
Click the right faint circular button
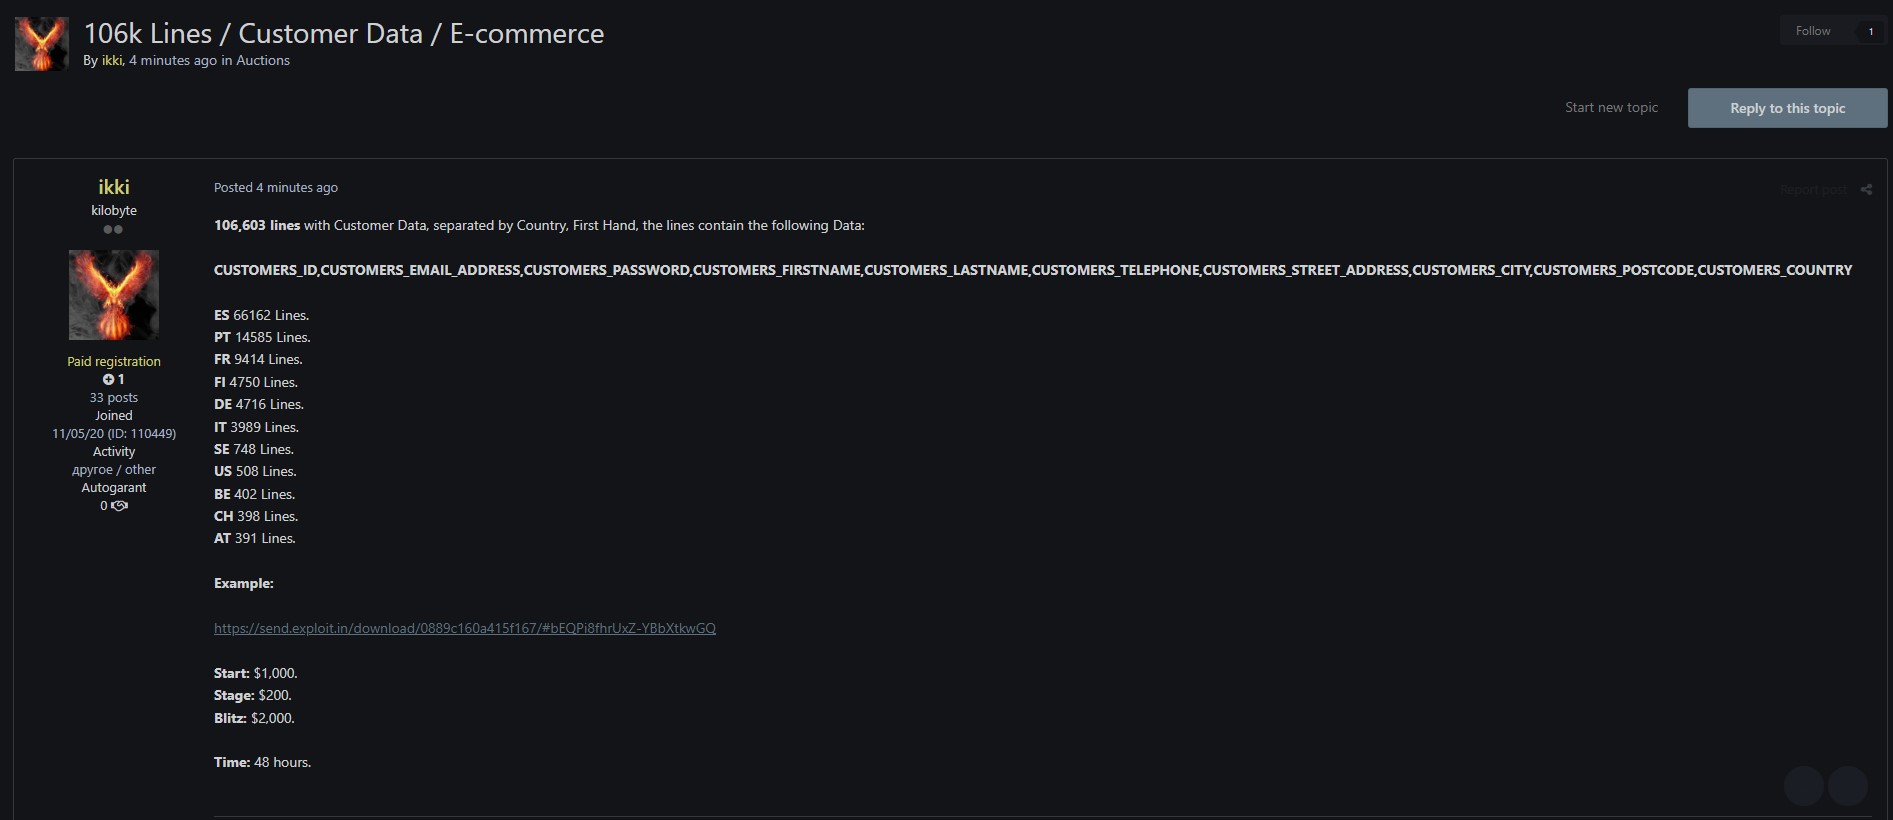click(1848, 786)
